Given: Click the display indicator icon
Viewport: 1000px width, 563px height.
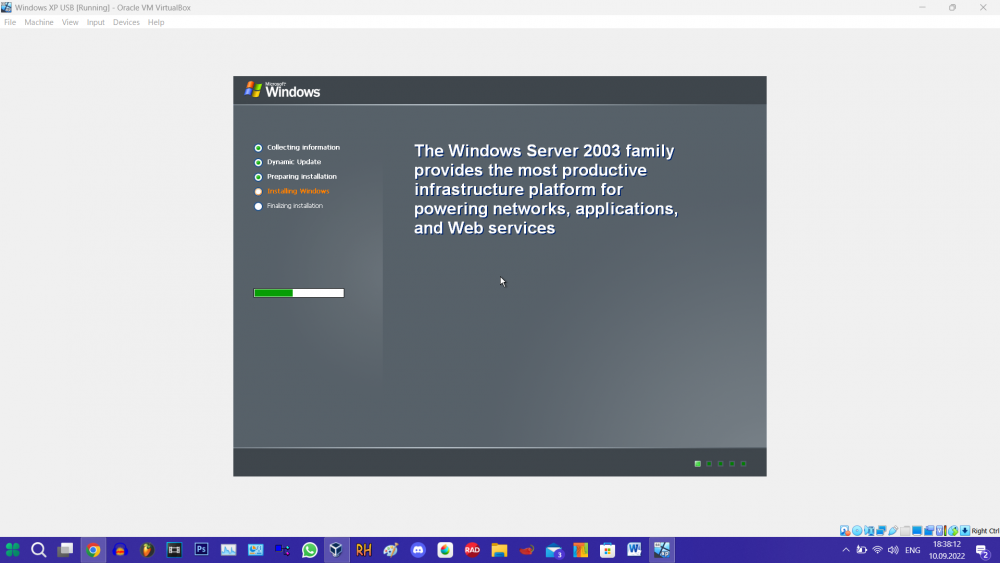Looking at the screenshot, I should [917, 530].
